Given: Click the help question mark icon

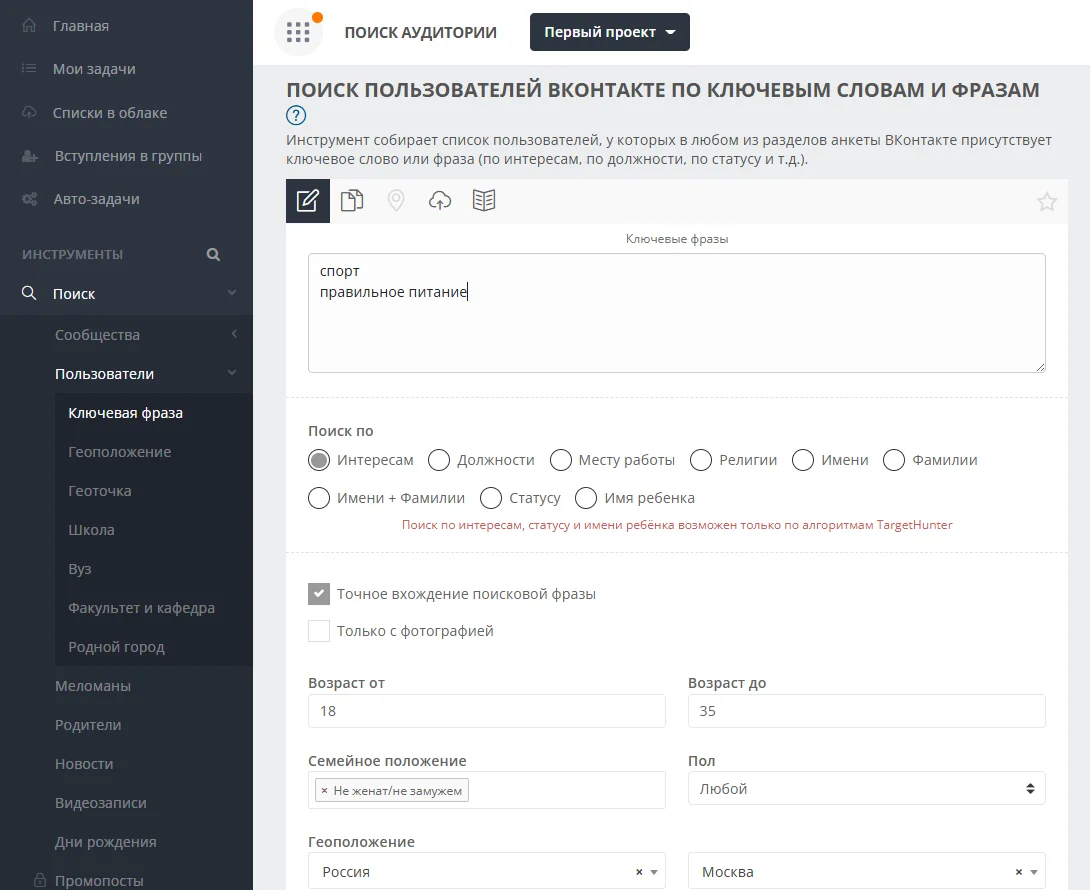Looking at the screenshot, I should (x=296, y=115).
